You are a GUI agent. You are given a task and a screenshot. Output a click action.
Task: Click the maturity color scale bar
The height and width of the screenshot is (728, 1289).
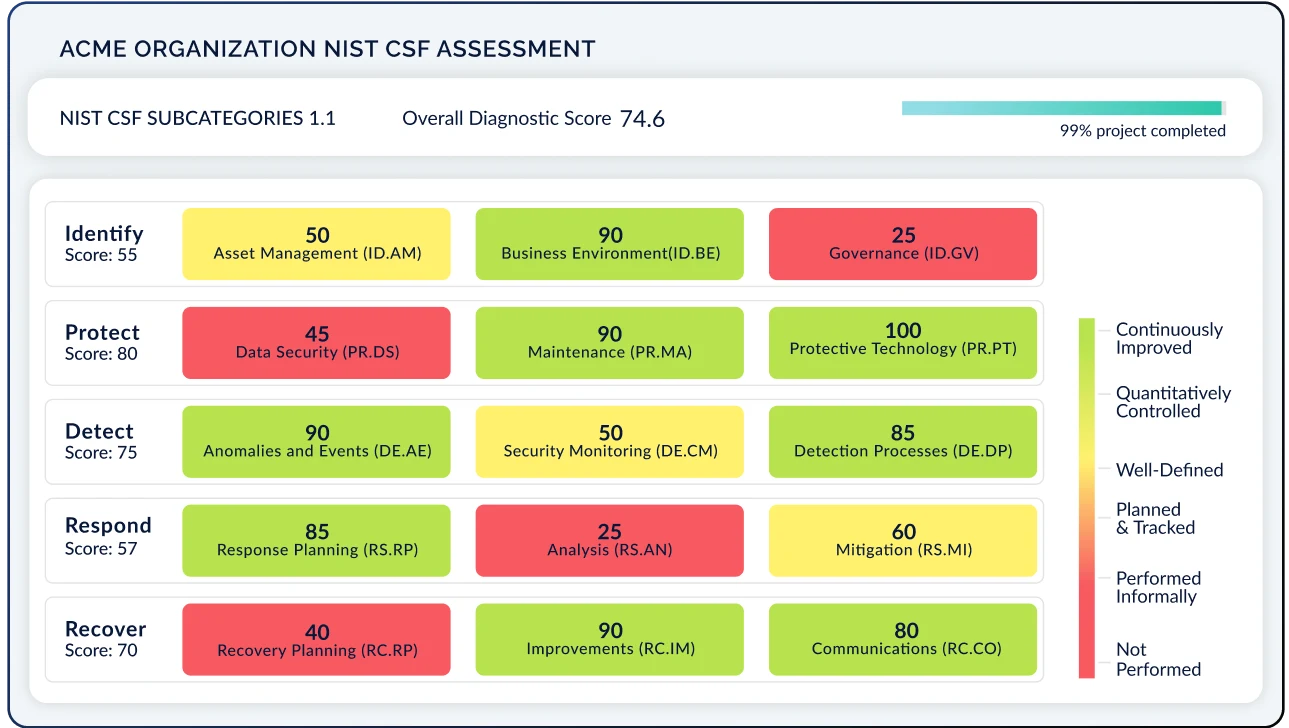click(1087, 498)
